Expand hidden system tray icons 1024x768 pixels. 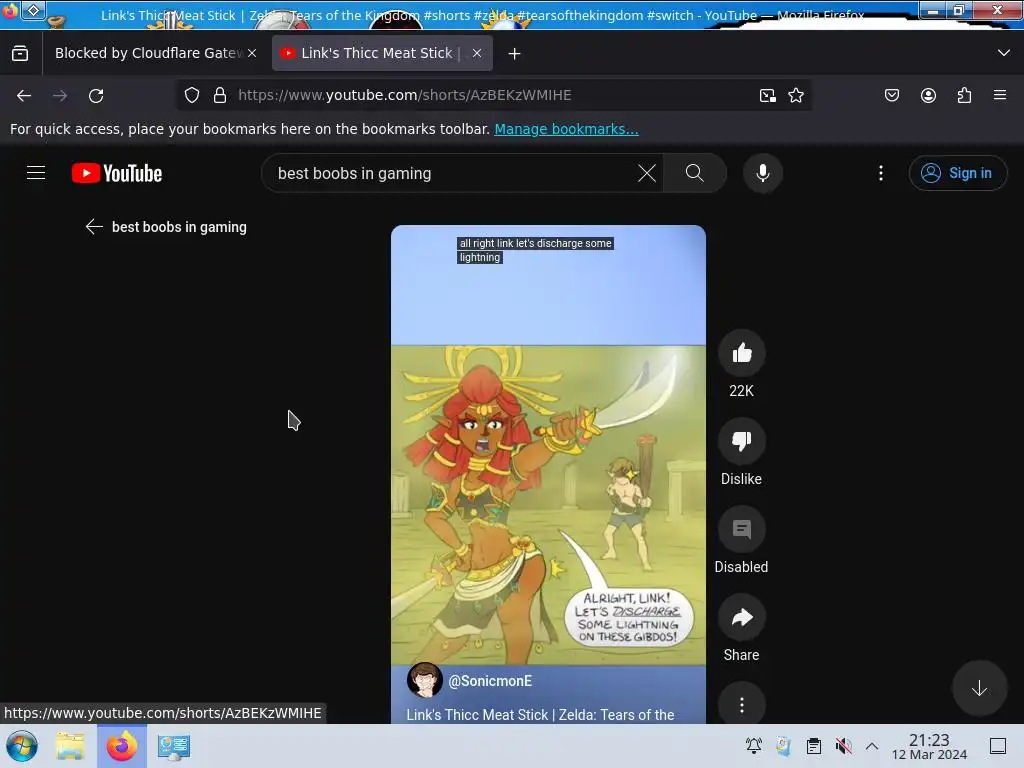[x=872, y=746]
